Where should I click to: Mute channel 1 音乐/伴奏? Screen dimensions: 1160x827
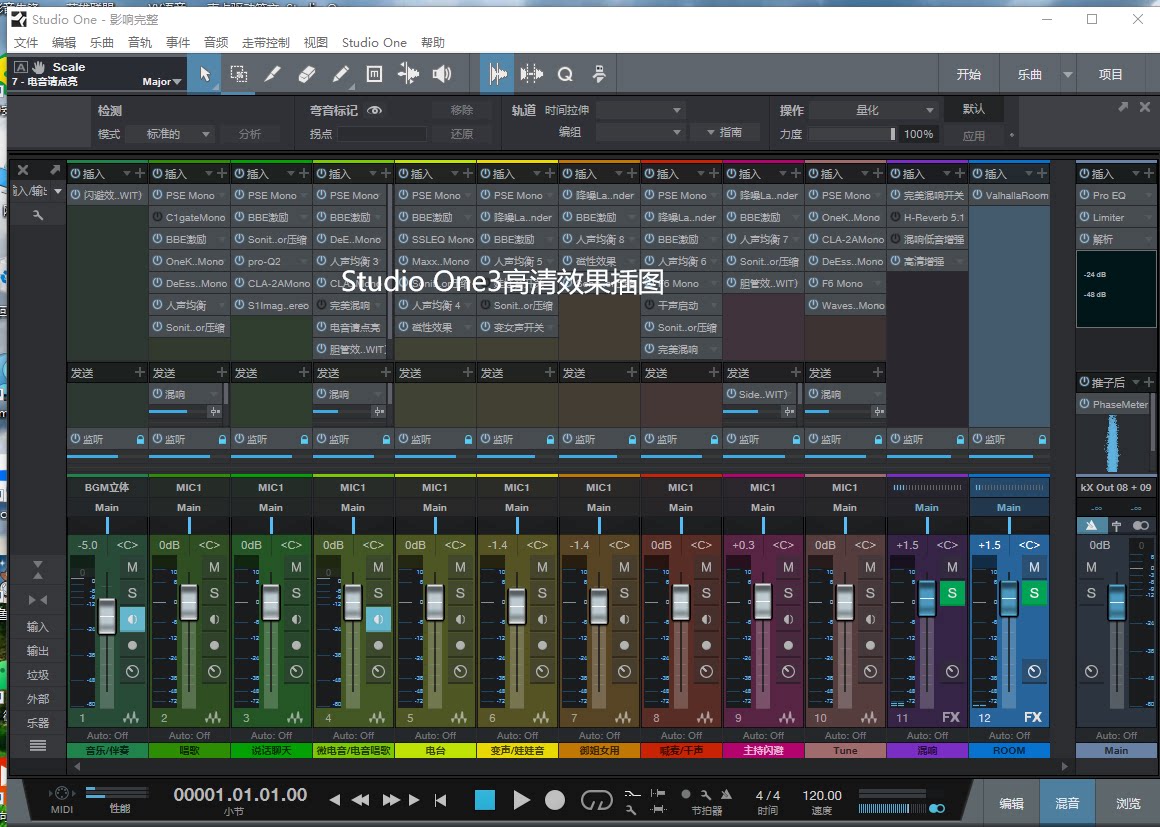(x=132, y=567)
